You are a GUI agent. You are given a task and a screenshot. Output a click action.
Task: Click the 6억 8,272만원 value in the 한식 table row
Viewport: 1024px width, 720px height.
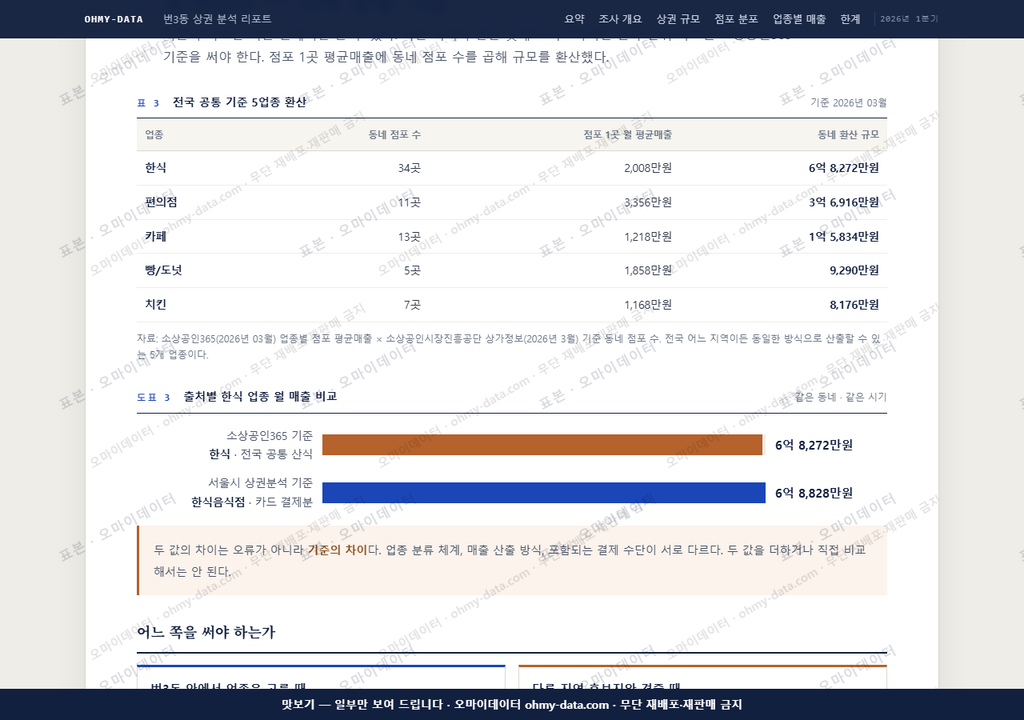coord(843,168)
